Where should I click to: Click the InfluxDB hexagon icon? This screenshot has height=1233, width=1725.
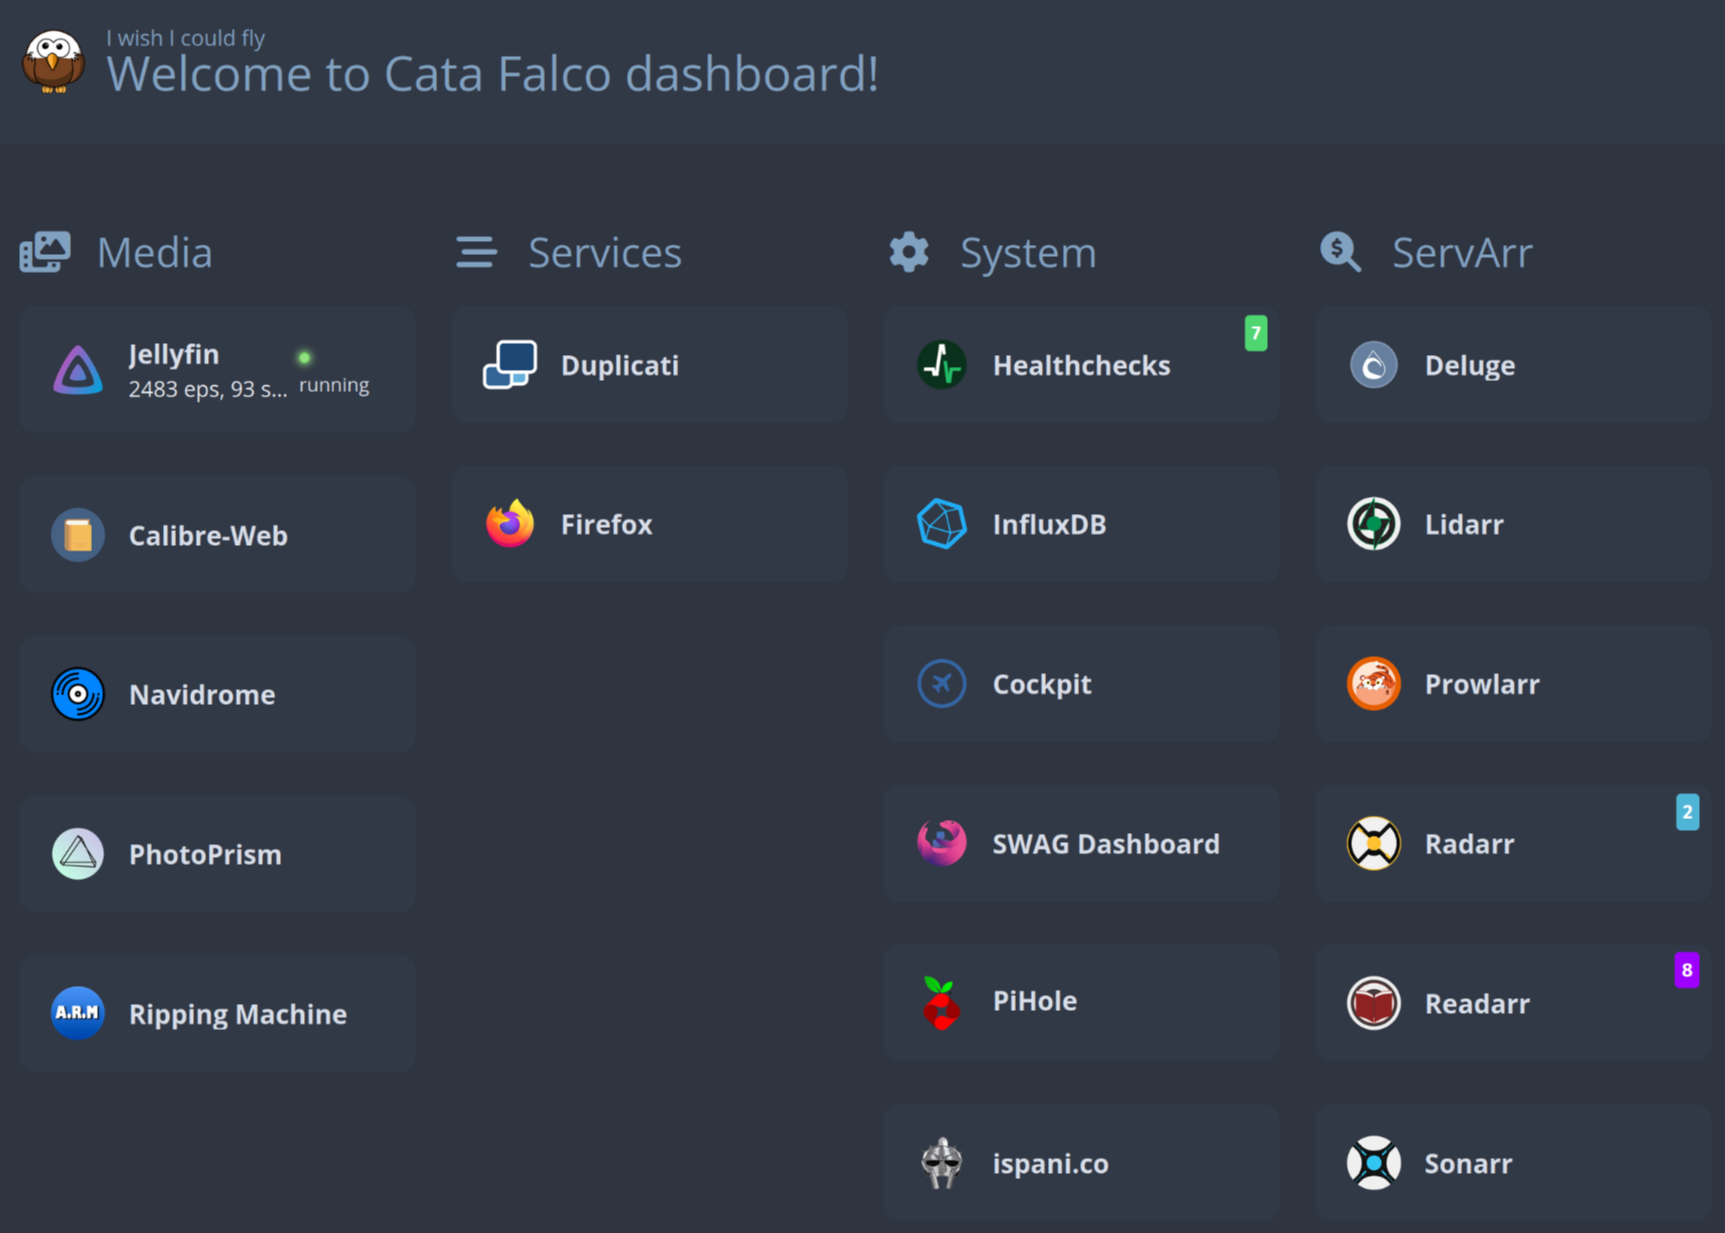tap(942, 524)
